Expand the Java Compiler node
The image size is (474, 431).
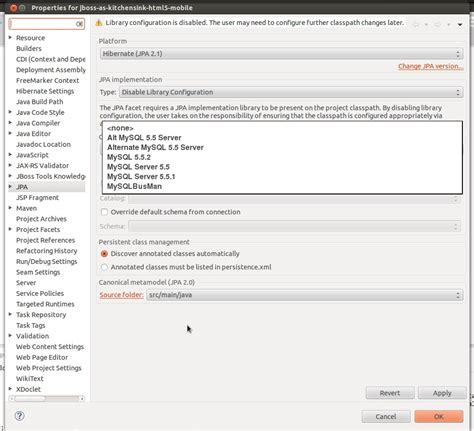(10, 123)
